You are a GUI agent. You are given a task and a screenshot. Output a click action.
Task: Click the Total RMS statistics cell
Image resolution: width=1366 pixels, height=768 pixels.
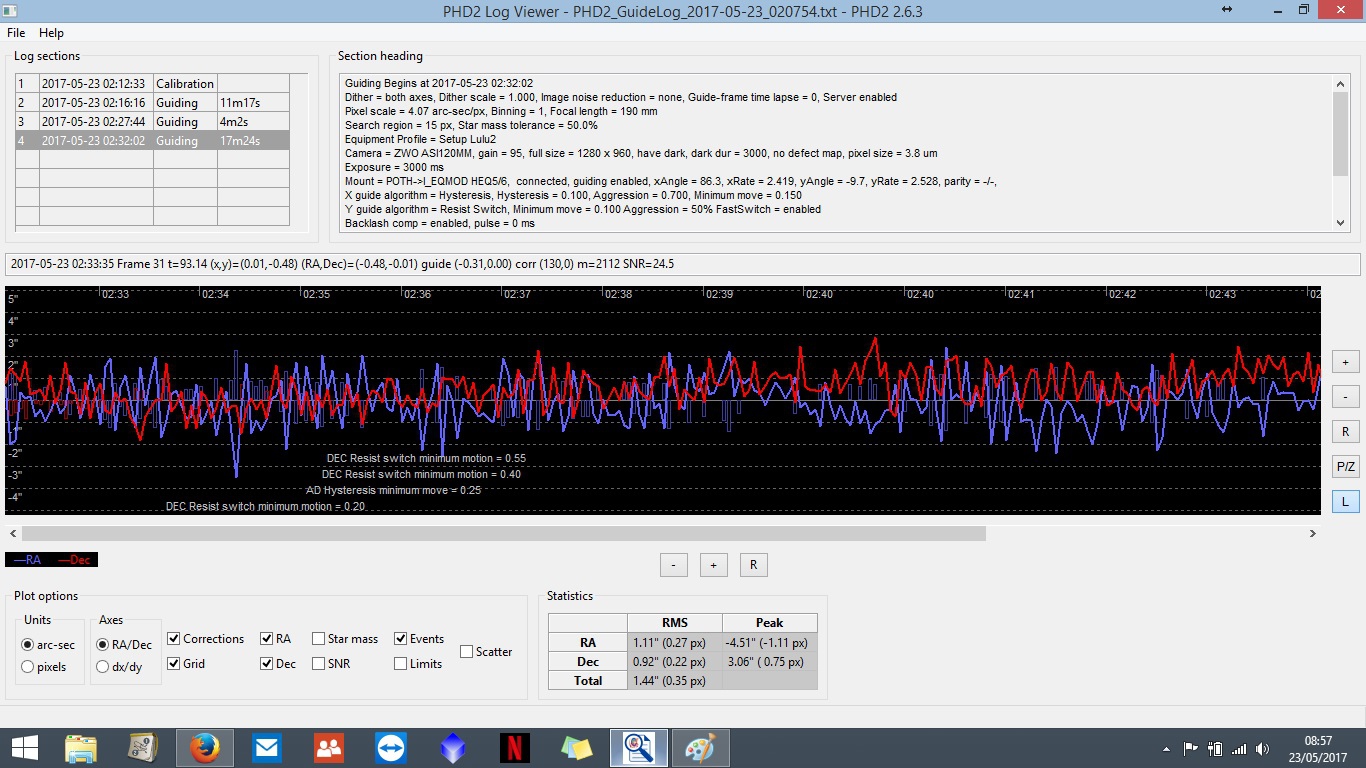tap(675, 681)
